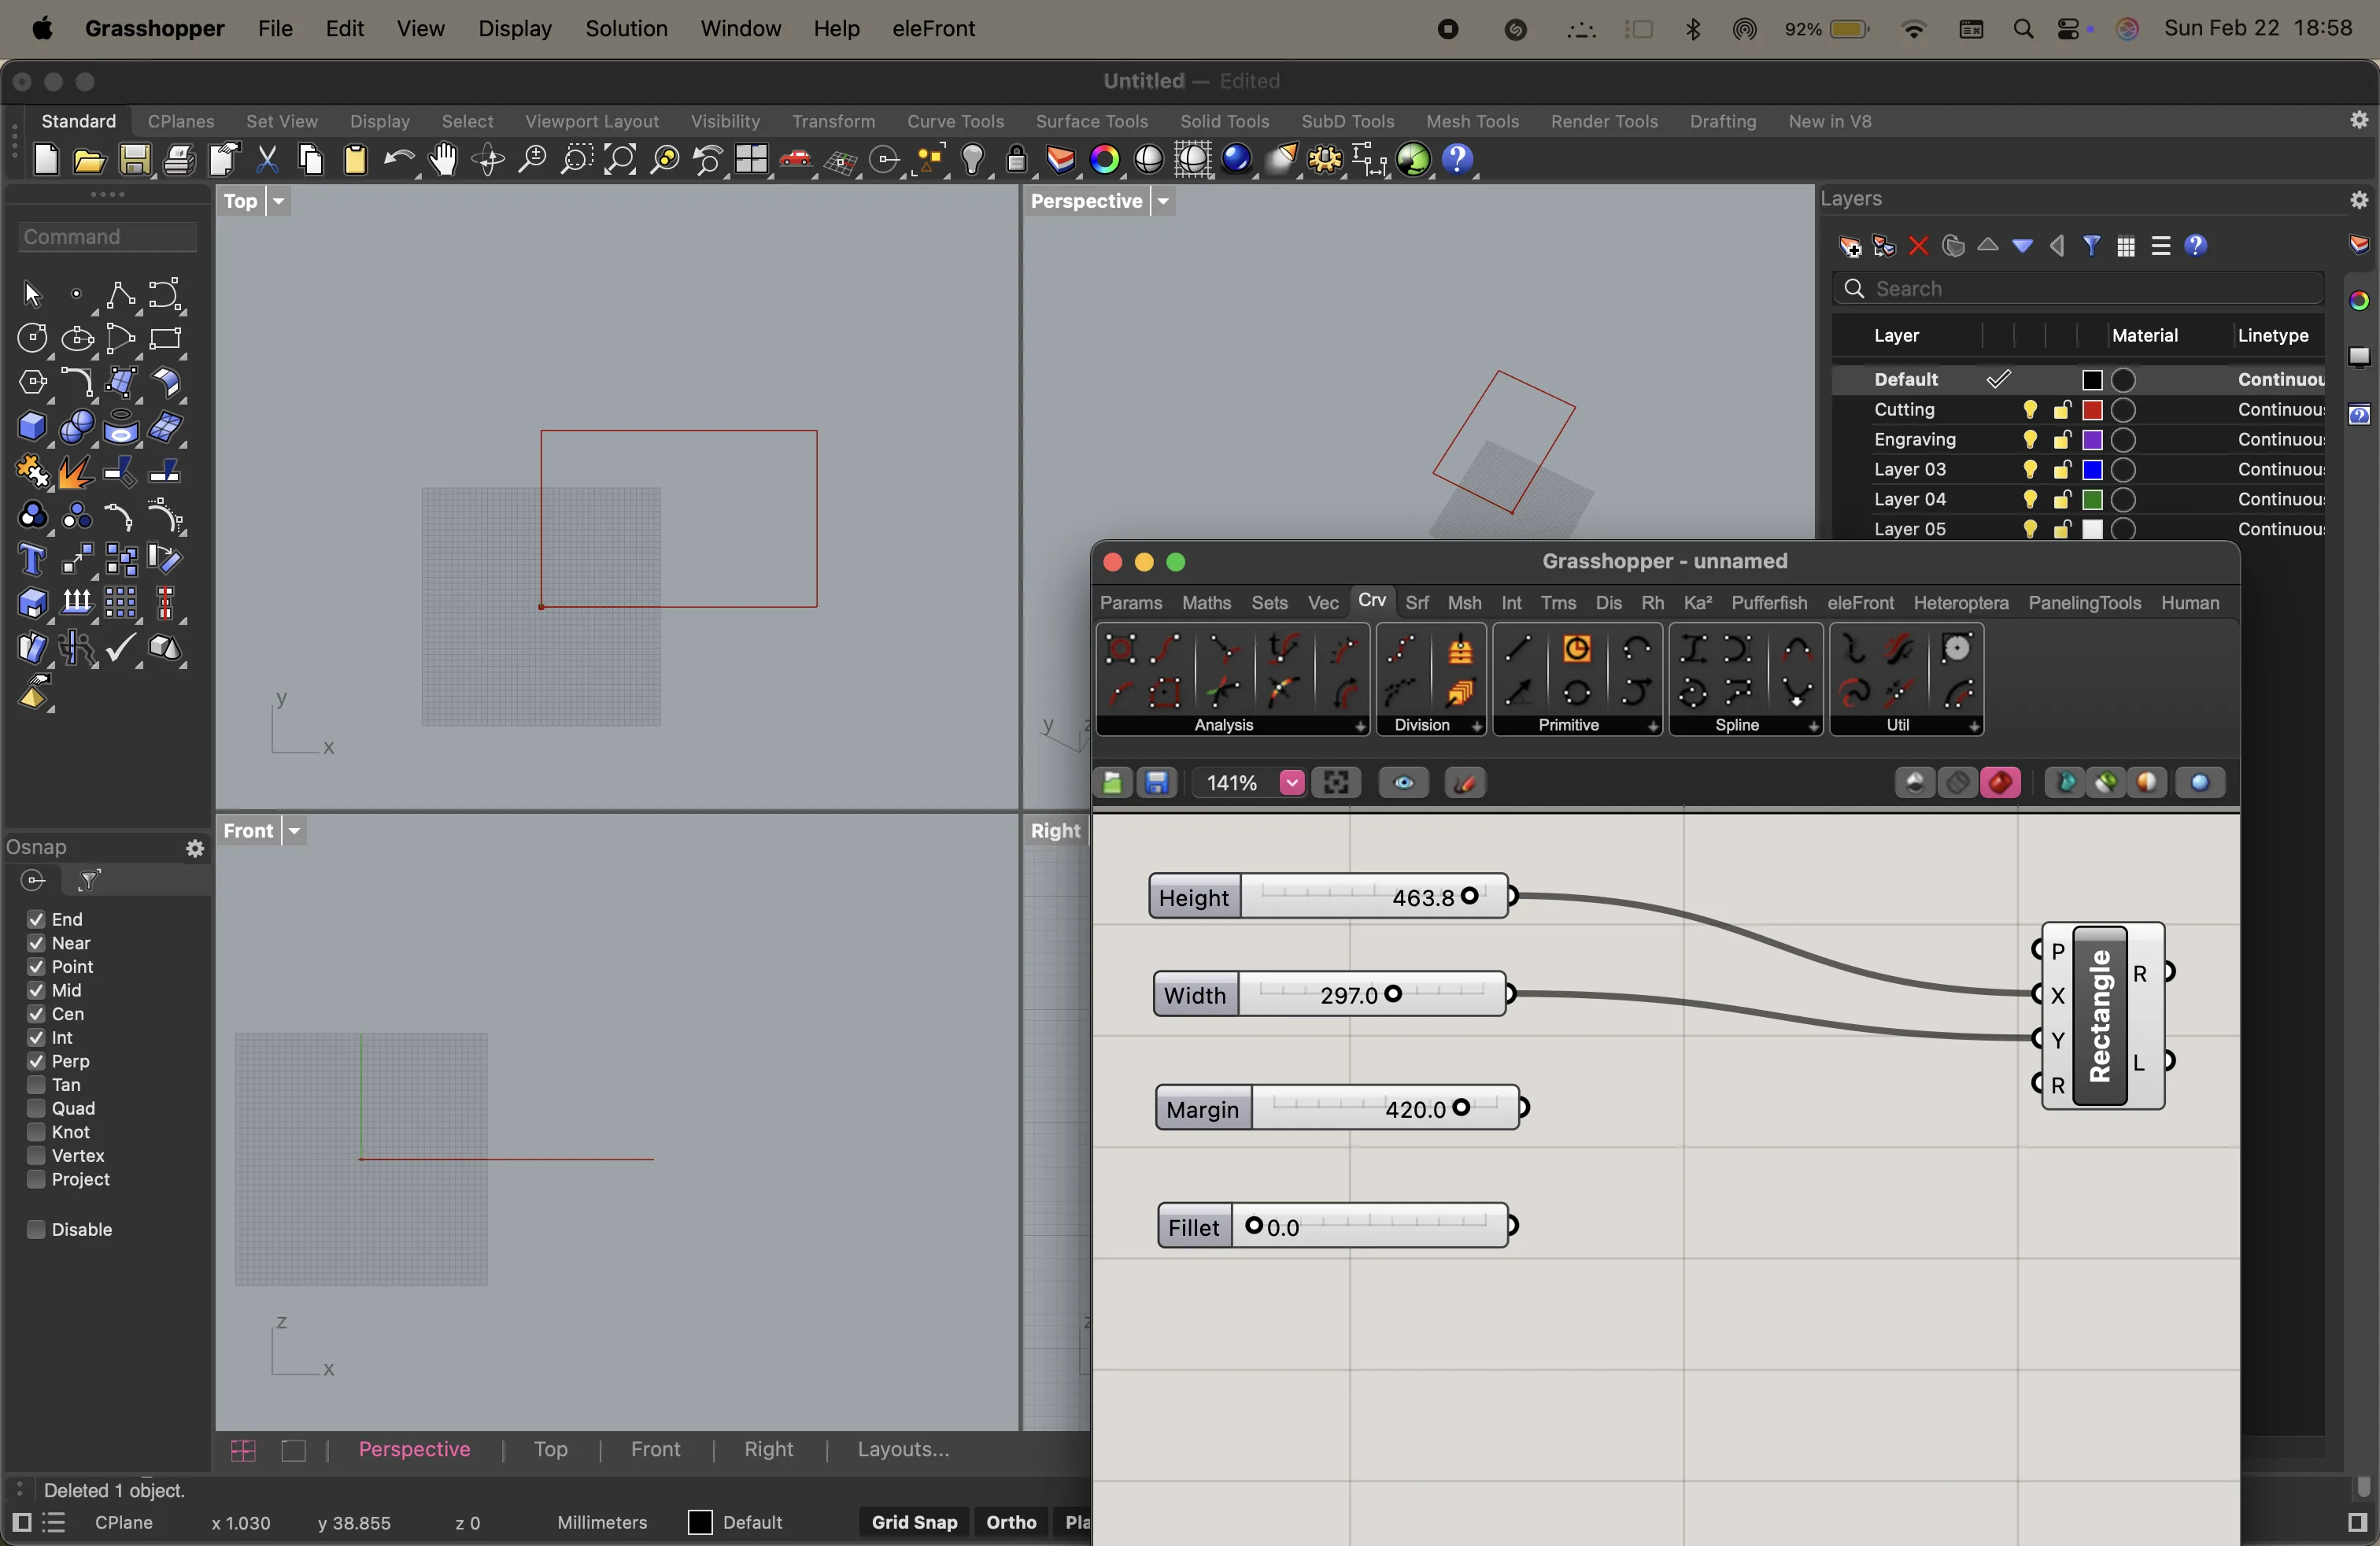Open the Grasshopper zoom level dropdown
This screenshot has height=1546, width=2380.
click(1291, 783)
